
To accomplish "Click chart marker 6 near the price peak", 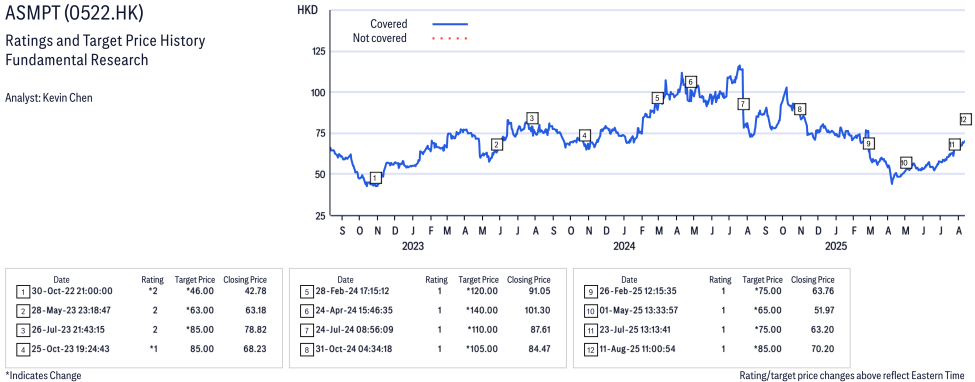I will point(690,82).
